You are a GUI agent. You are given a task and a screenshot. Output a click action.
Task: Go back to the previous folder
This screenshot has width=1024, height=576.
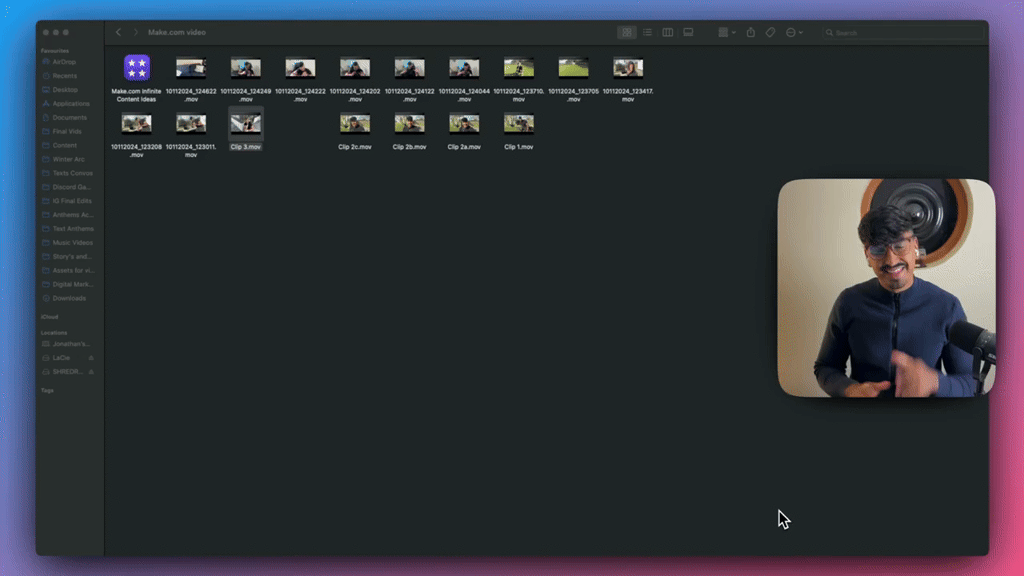pyautogui.click(x=118, y=32)
